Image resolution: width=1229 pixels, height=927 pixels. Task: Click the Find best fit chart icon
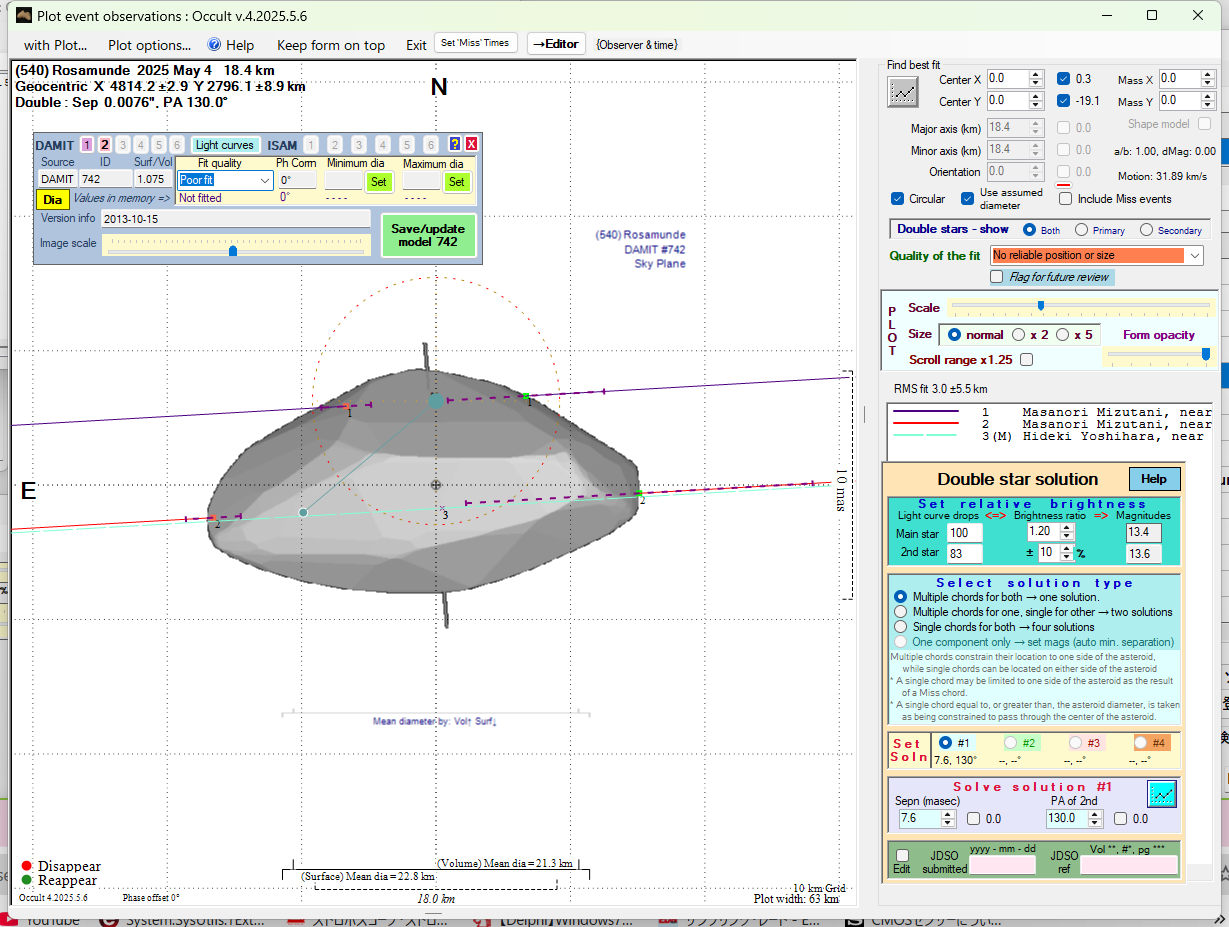(903, 92)
